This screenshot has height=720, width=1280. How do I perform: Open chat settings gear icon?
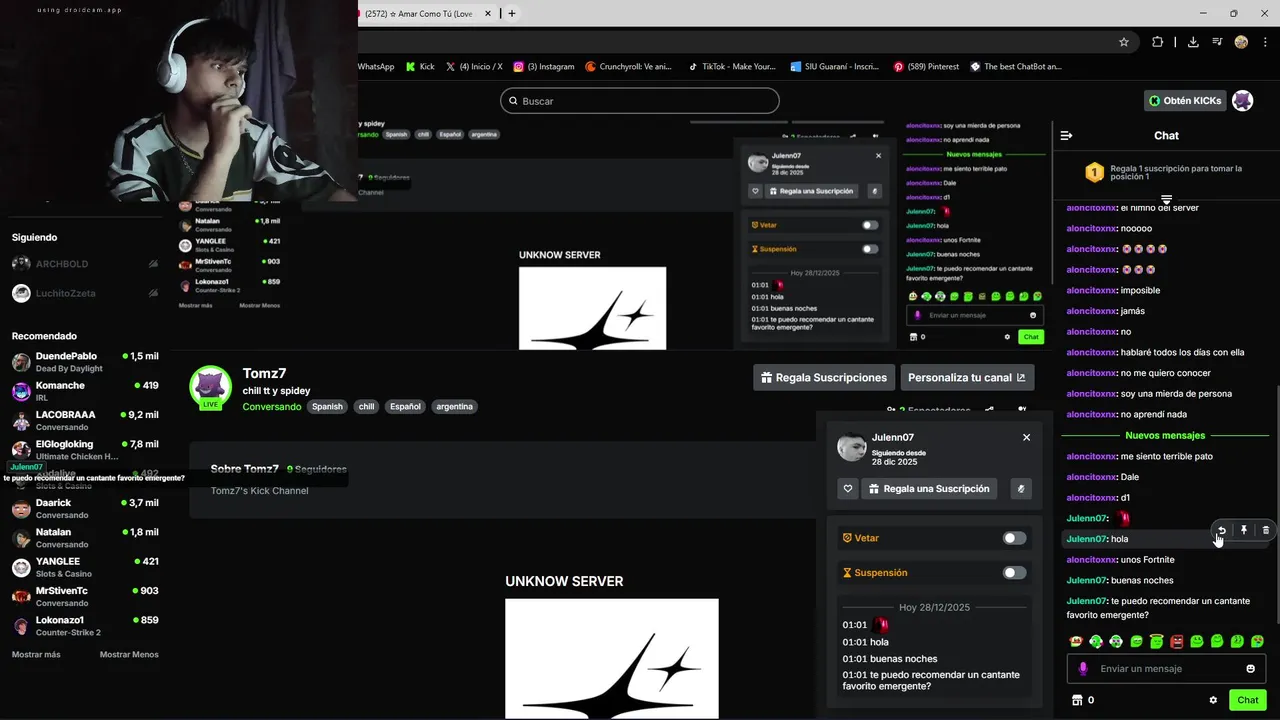[1213, 700]
